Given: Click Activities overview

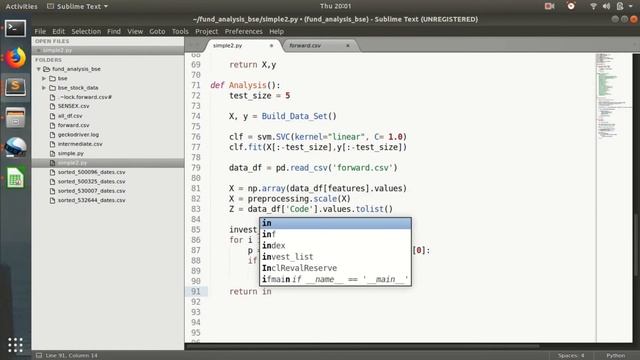Looking at the screenshot, I should click(21, 6).
